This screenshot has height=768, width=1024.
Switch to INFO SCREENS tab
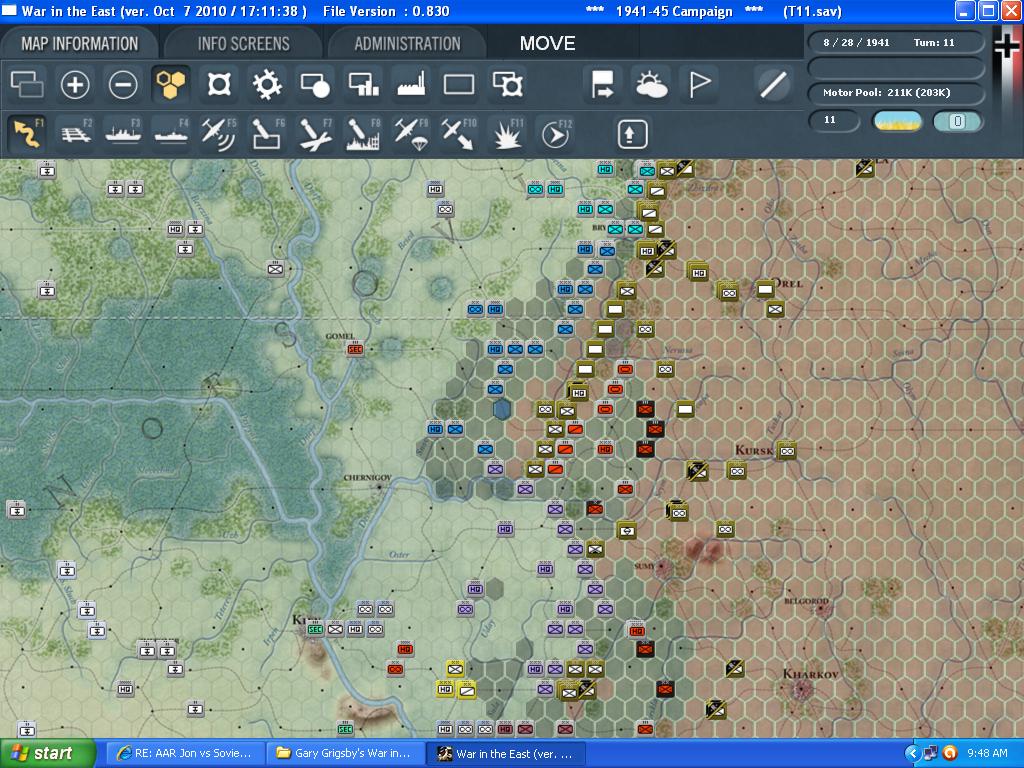pyautogui.click(x=244, y=44)
